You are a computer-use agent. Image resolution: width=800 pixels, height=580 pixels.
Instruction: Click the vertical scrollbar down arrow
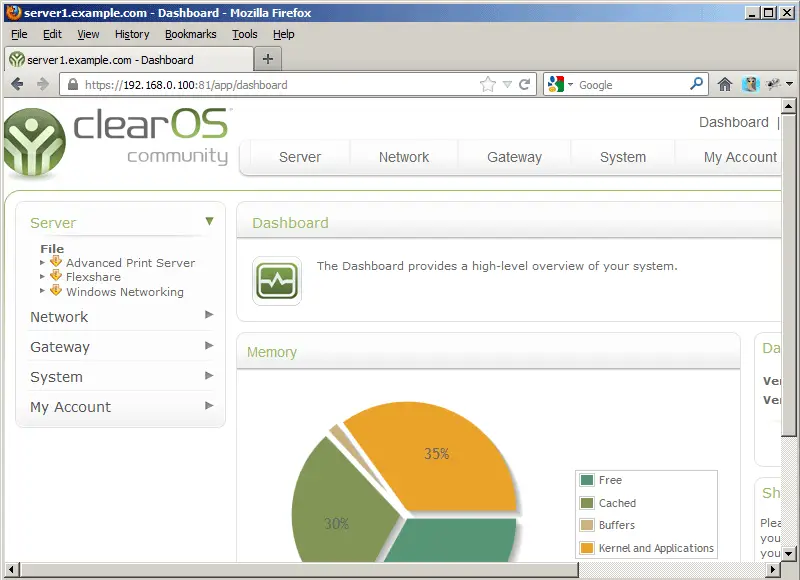788,553
